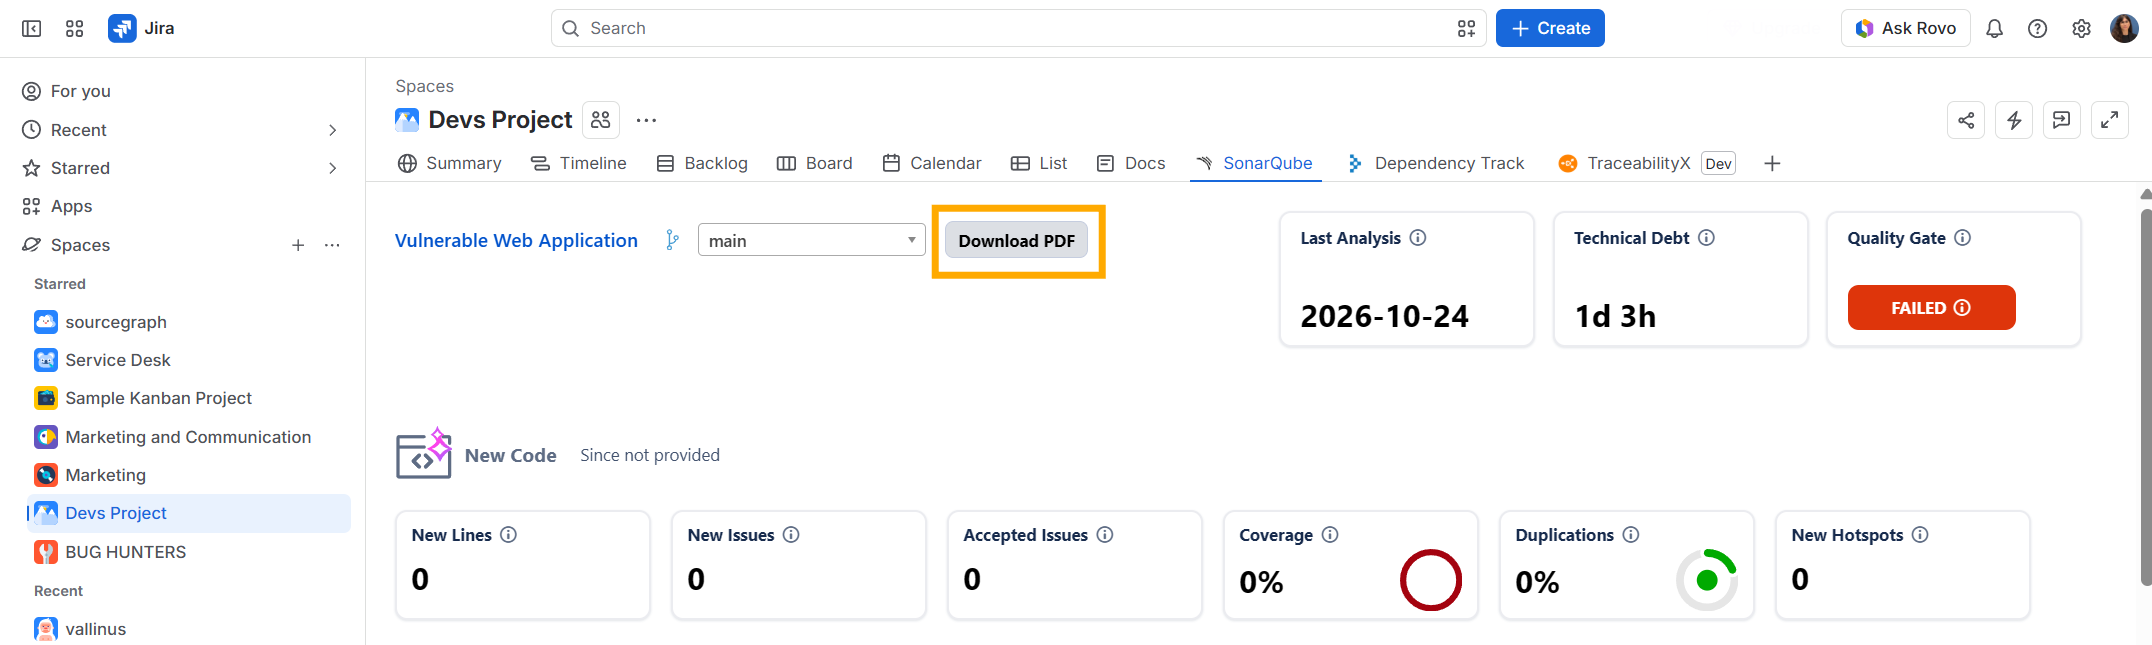
Task: Open the settings gear icon
Action: (2081, 28)
